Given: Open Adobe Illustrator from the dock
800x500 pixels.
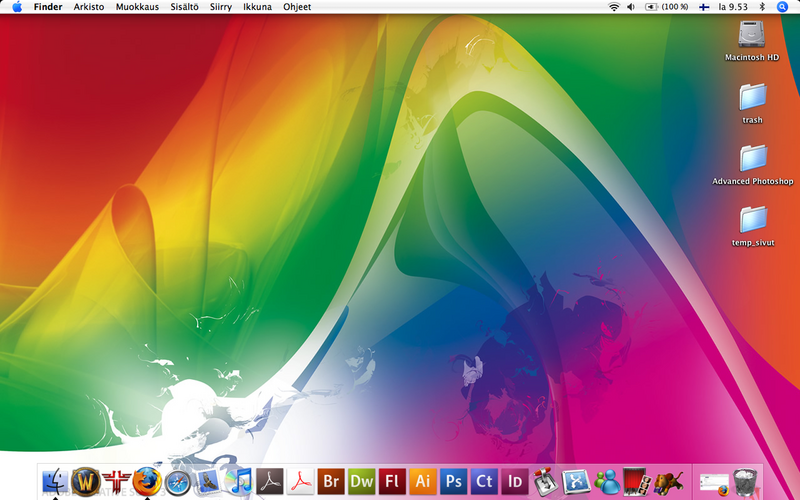Looking at the screenshot, I should (x=424, y=481).
